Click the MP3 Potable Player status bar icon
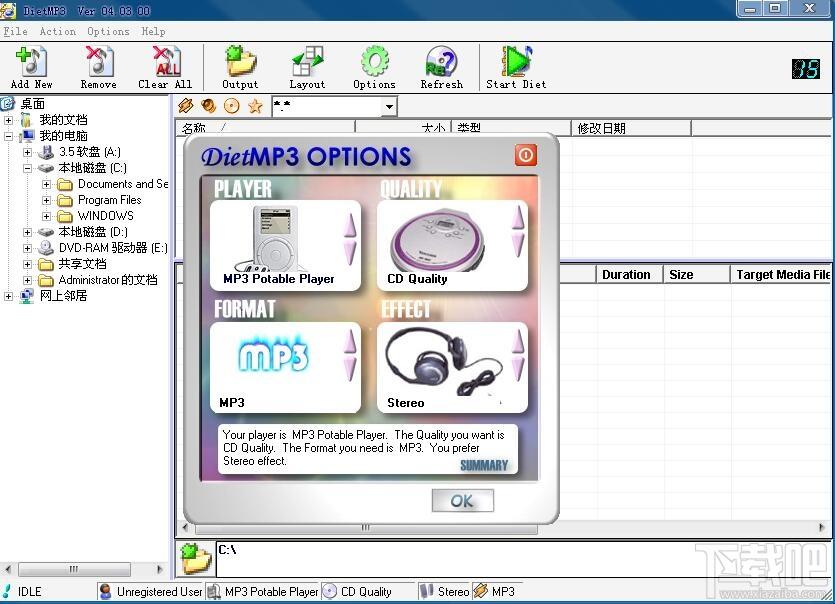 pos(214,591)
